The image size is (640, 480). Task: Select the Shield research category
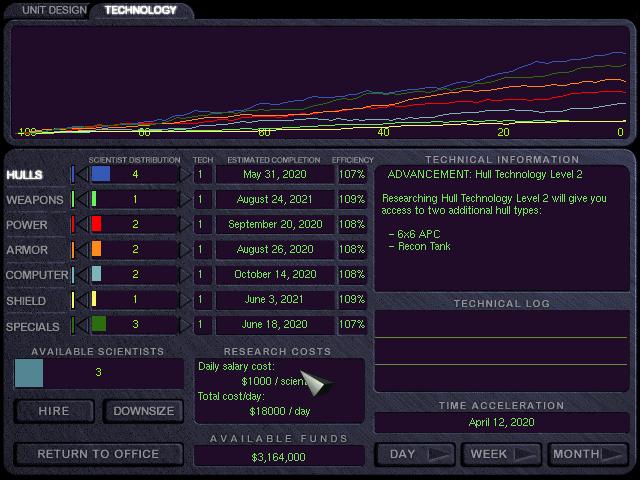coord(26,300)
